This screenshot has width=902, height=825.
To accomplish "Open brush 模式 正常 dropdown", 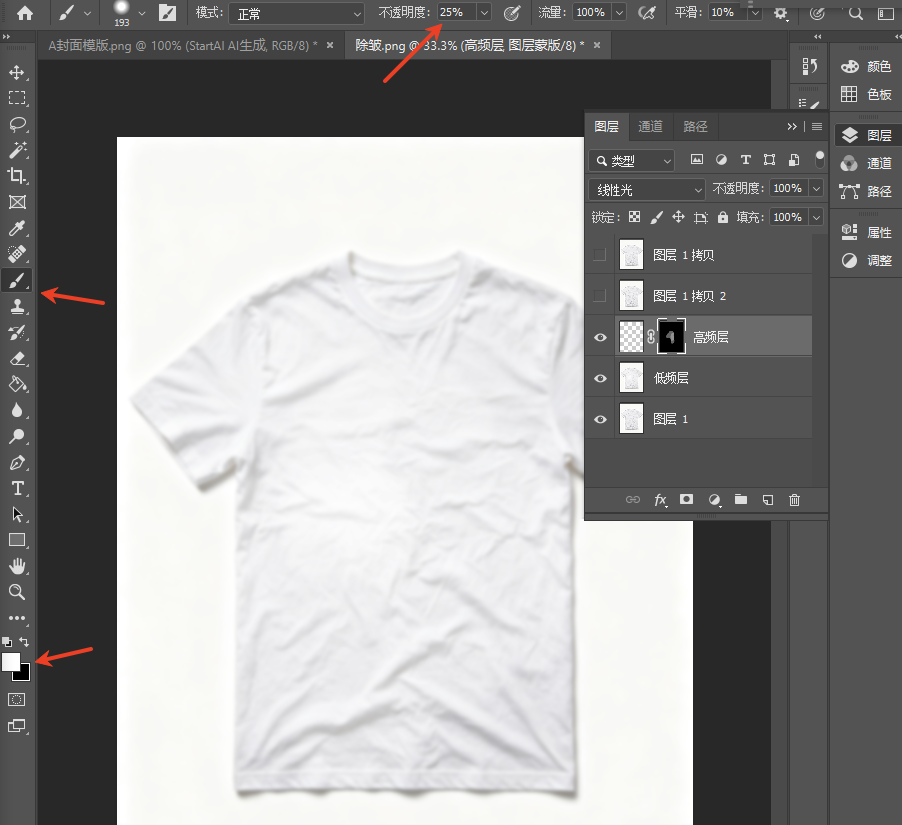I will click(296, 14).
